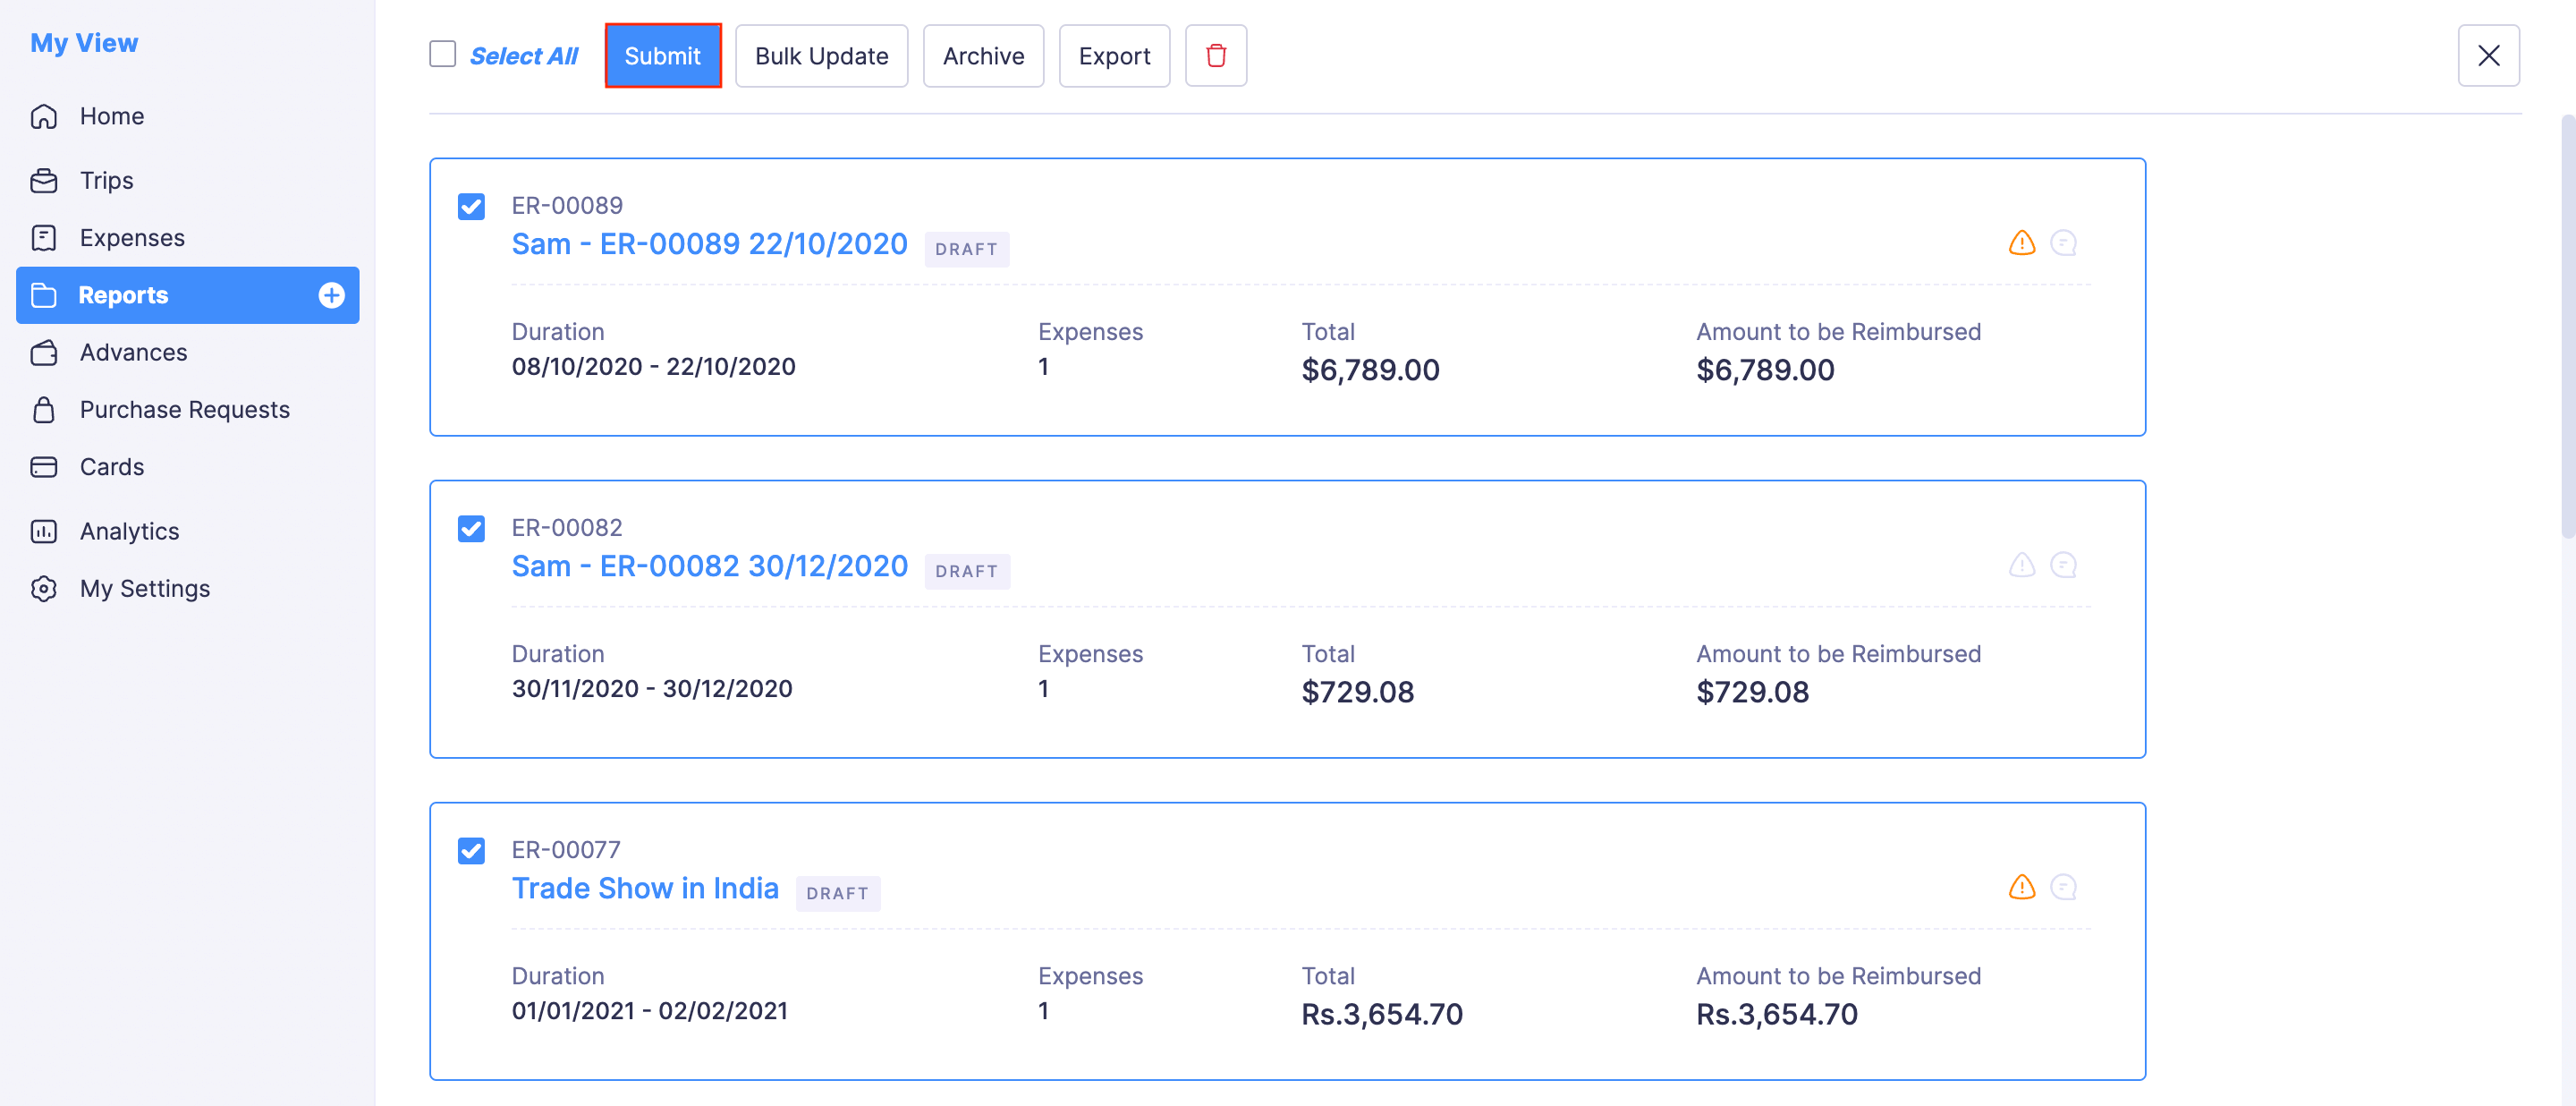Submit the selected reports

tap(662, 55)
